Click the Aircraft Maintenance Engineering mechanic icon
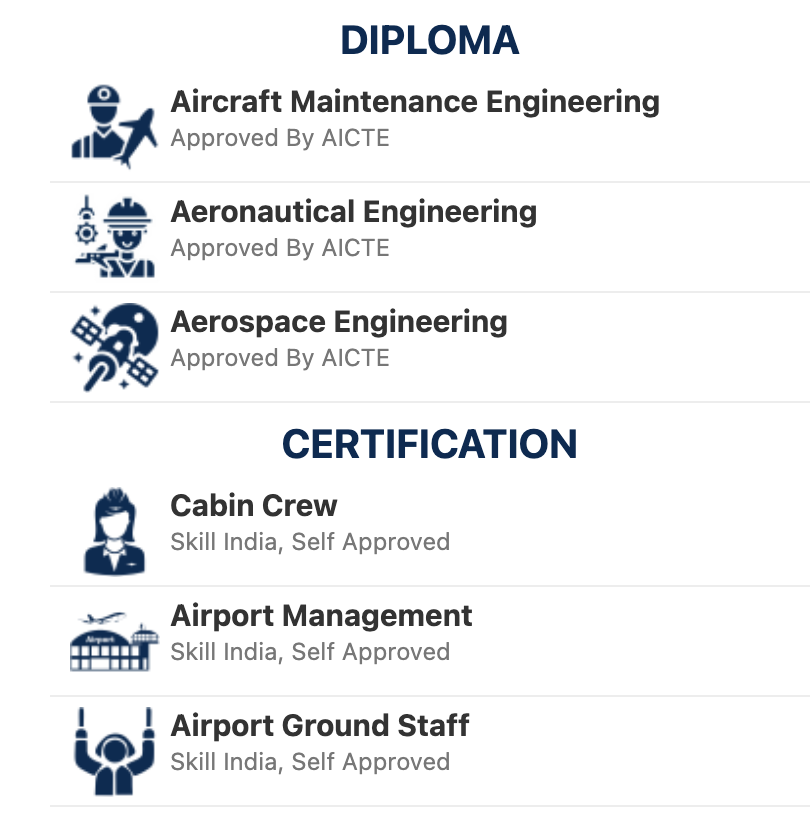The height and width of the screenshot is (828, 812). click(115, 127)
